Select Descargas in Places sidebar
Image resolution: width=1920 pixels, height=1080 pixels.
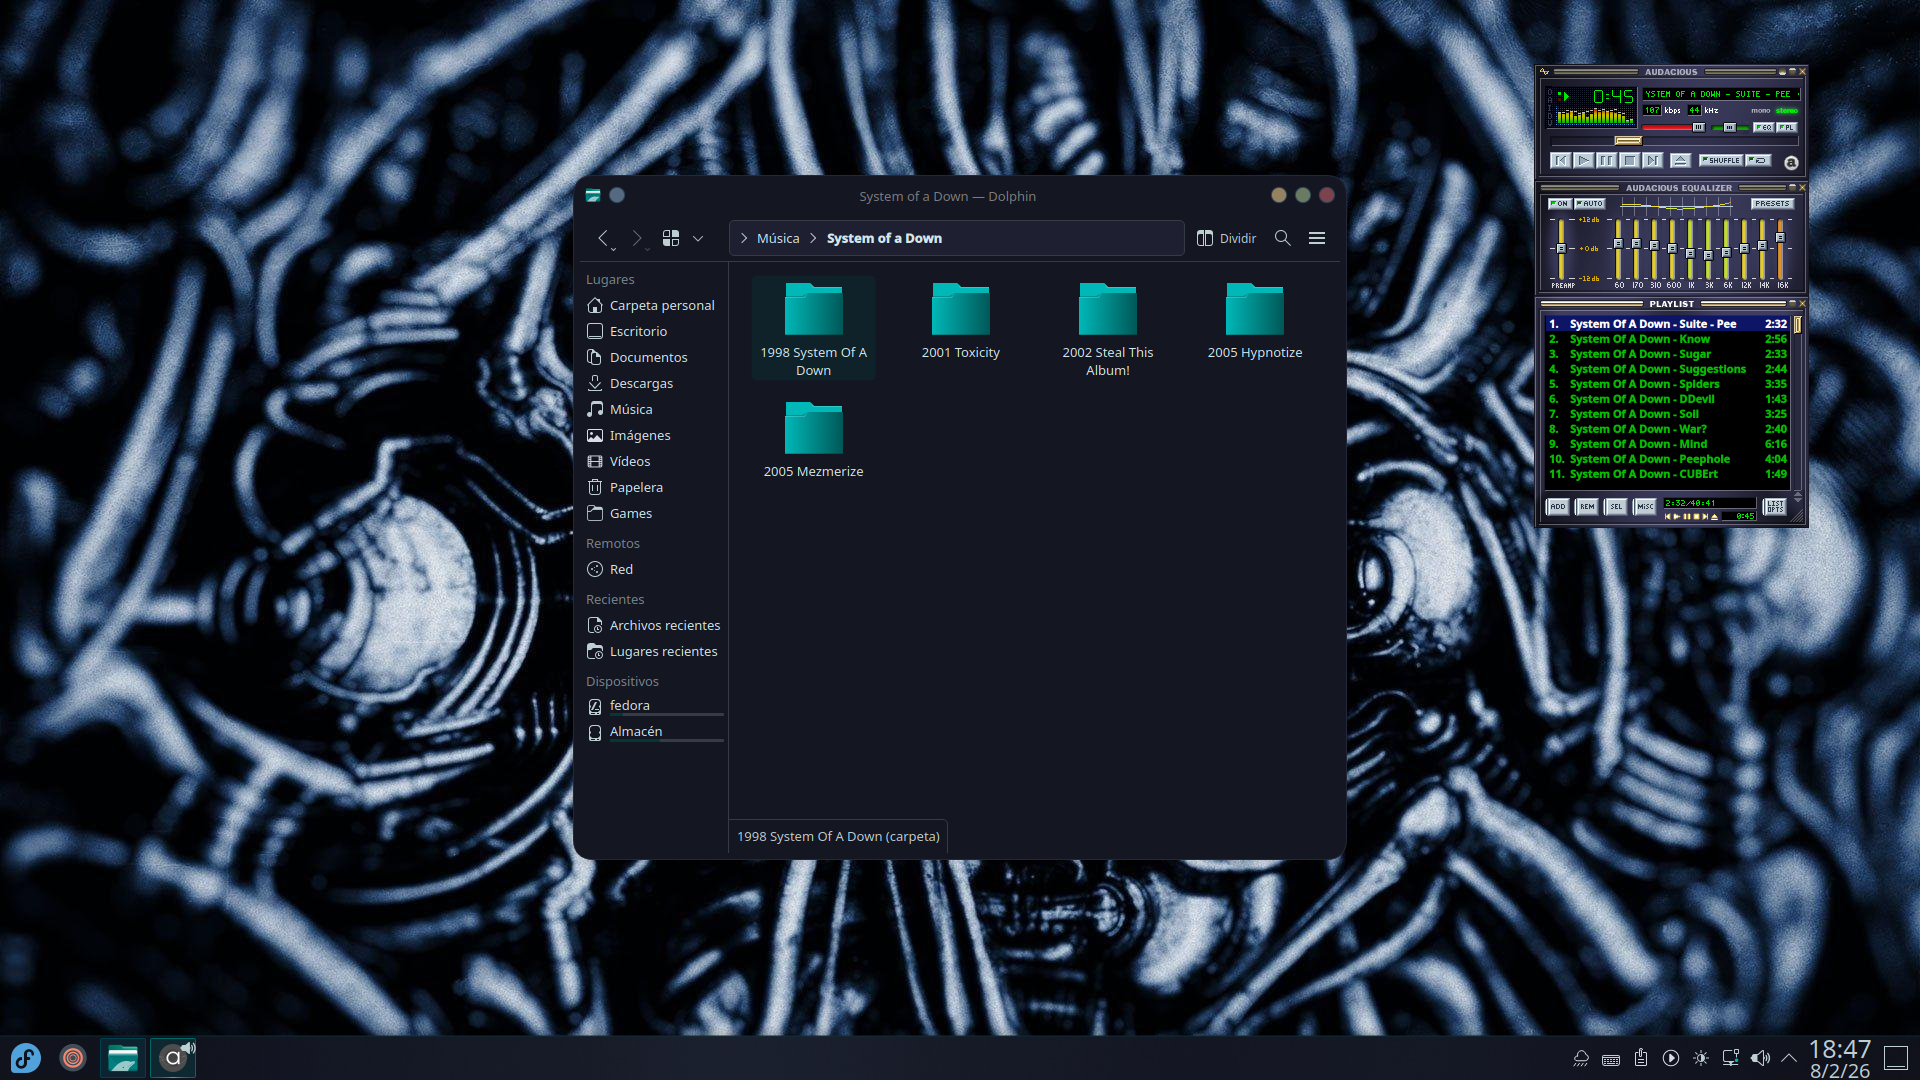(x=641, y=383)
